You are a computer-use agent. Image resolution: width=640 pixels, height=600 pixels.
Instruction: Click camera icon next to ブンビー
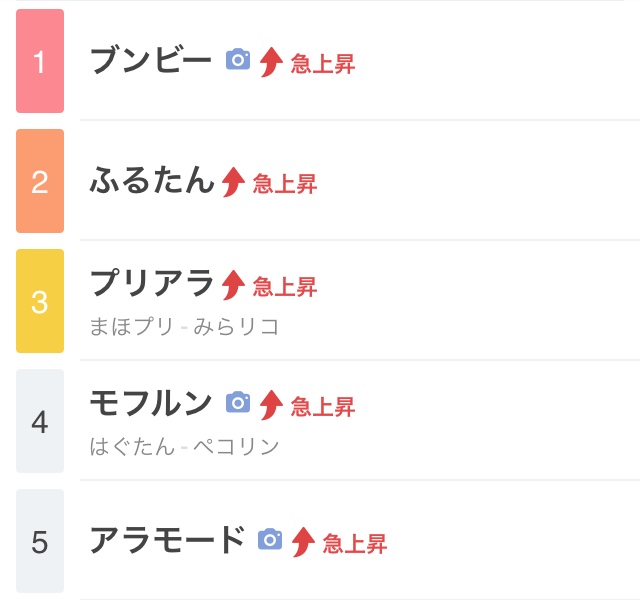tap(237, 60)
